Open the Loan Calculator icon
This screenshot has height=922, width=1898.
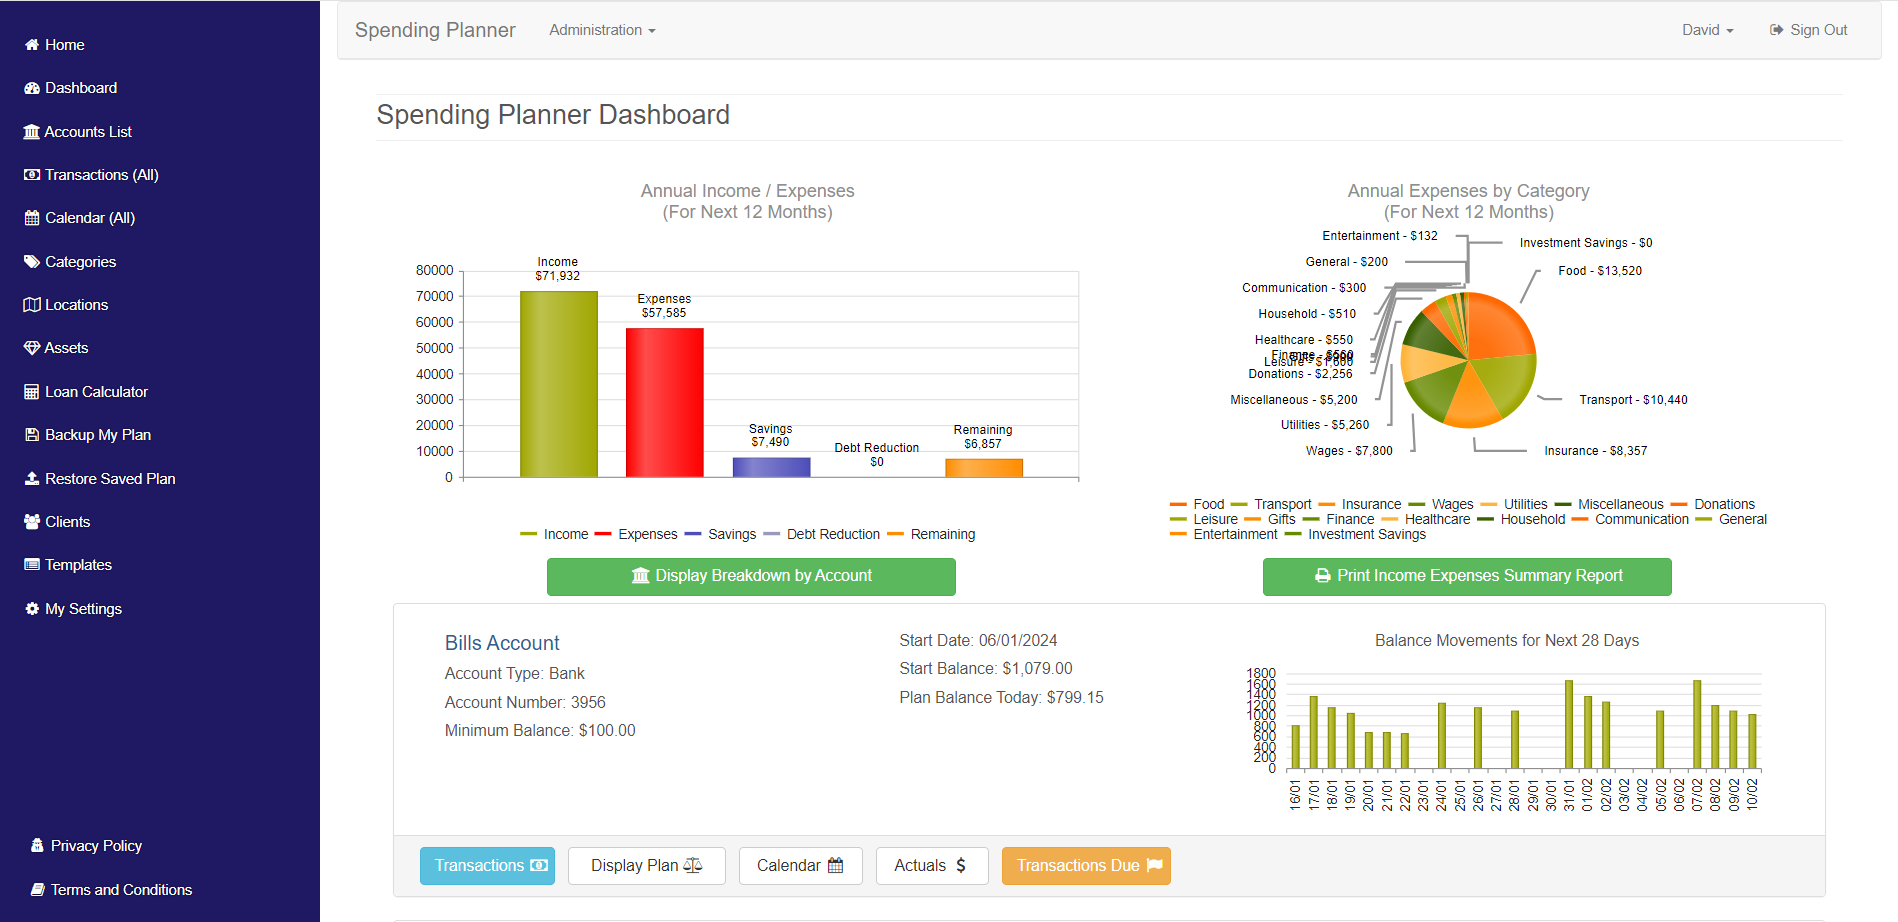(32, 392)
